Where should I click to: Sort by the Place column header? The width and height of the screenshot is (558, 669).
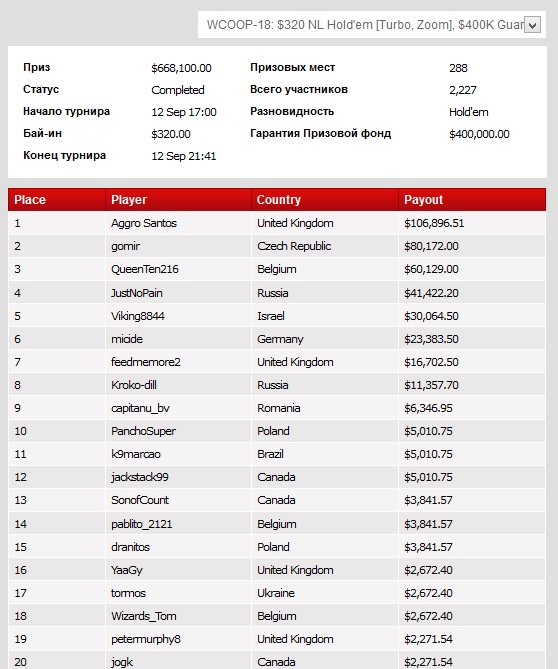coord(29,200)
